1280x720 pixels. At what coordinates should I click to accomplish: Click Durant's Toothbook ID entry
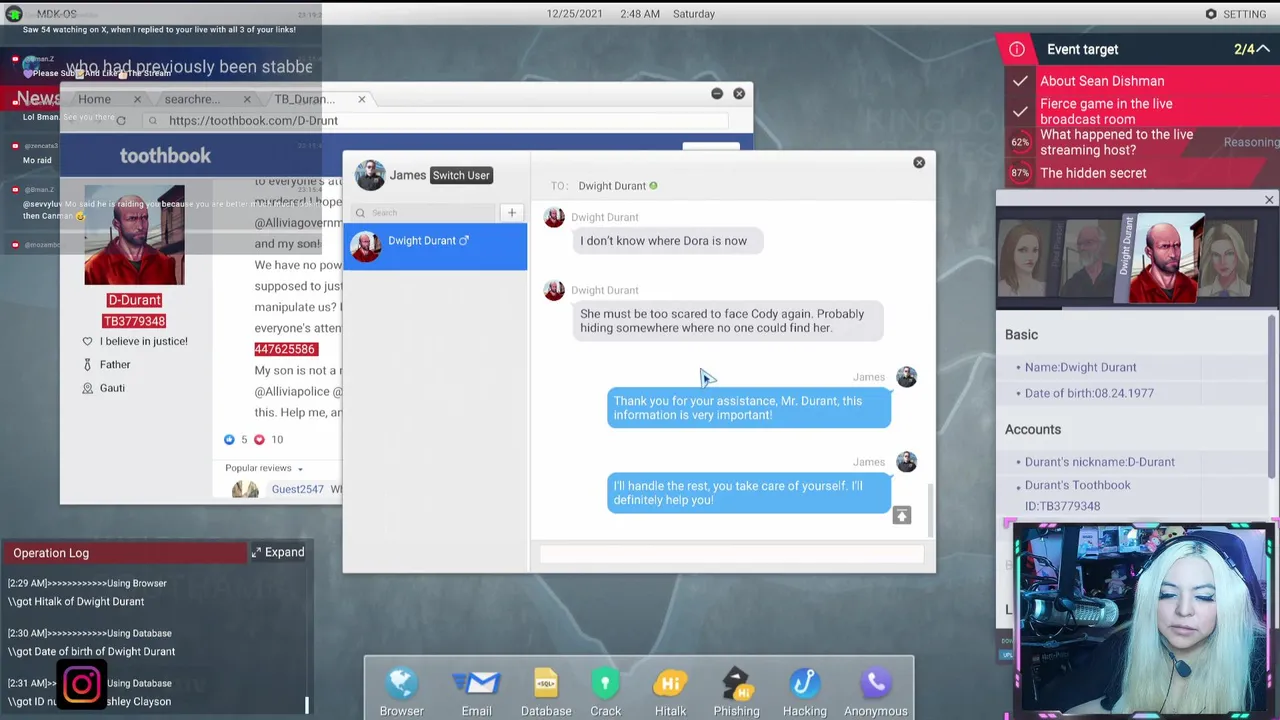(1077, 495)
